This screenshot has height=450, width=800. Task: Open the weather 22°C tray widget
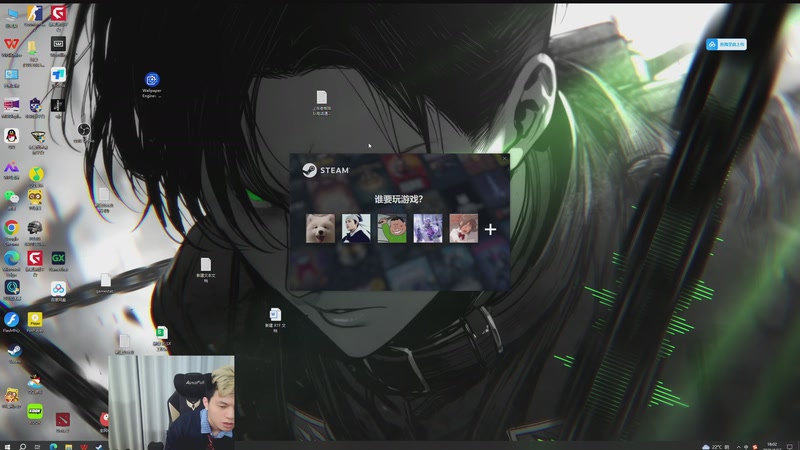(716, 446)
